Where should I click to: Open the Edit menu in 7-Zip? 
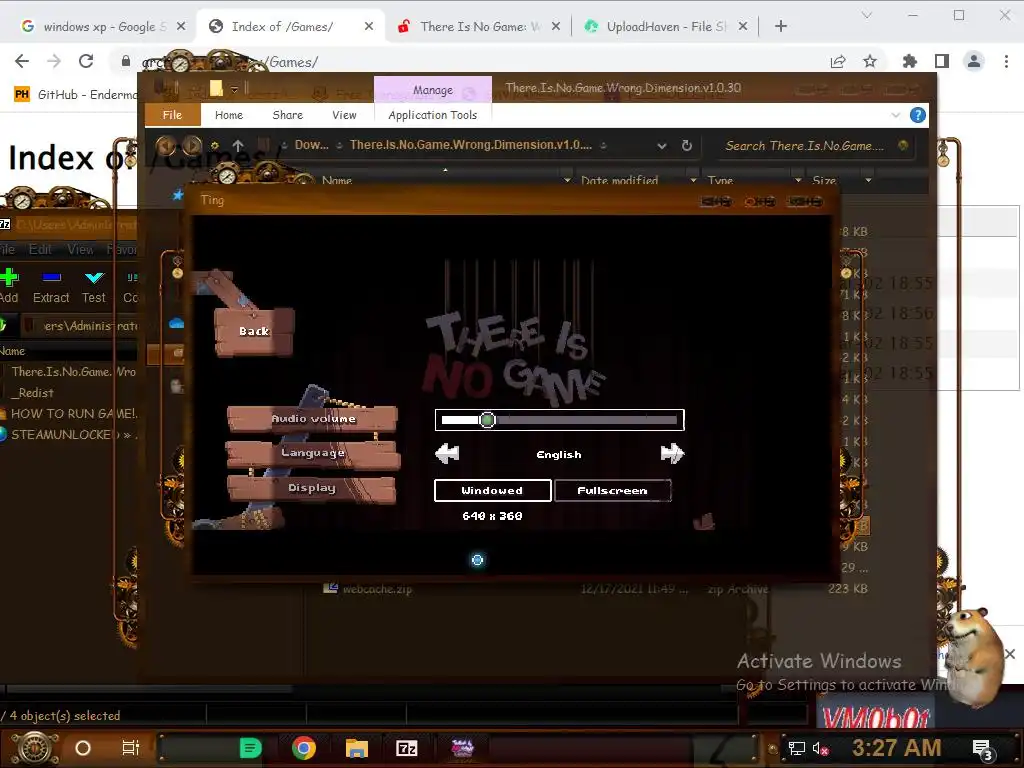coord(40,249)
